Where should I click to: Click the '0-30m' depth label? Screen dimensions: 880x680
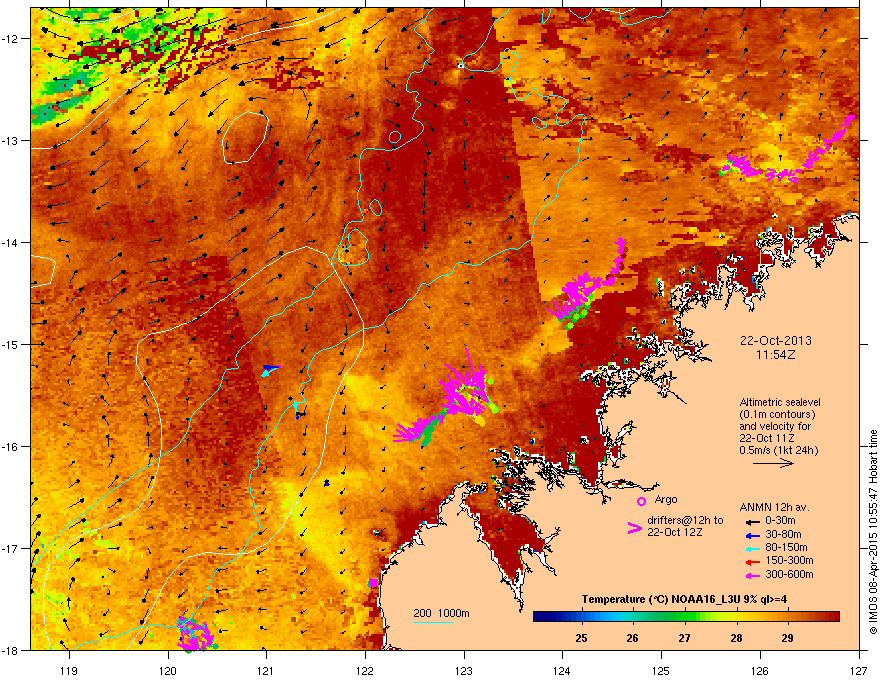tap(780, 521)
